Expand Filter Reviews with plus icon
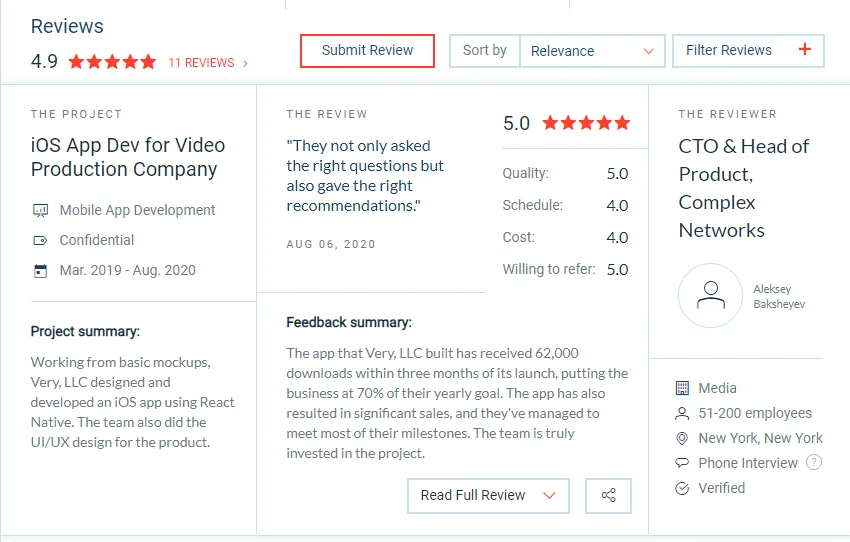 point(748,50)
